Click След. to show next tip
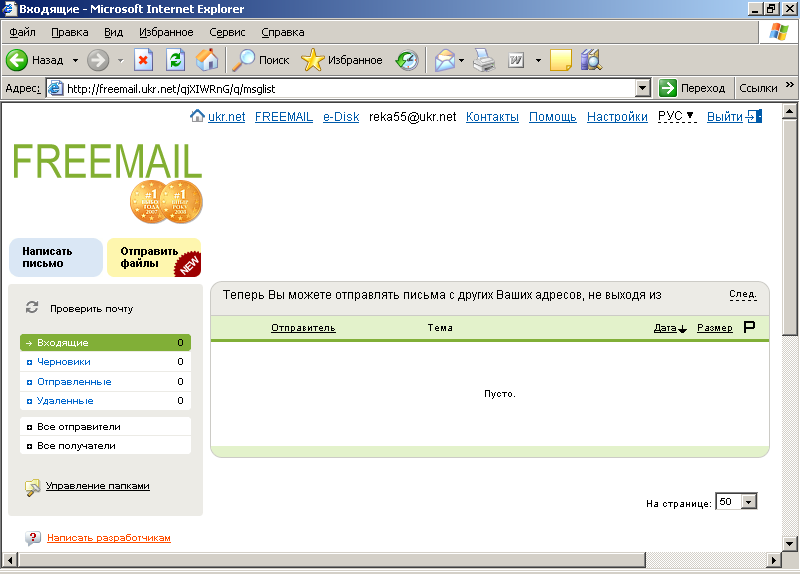Image resolution: width=800 pixels, height=574 pixels. click(743, 294)
